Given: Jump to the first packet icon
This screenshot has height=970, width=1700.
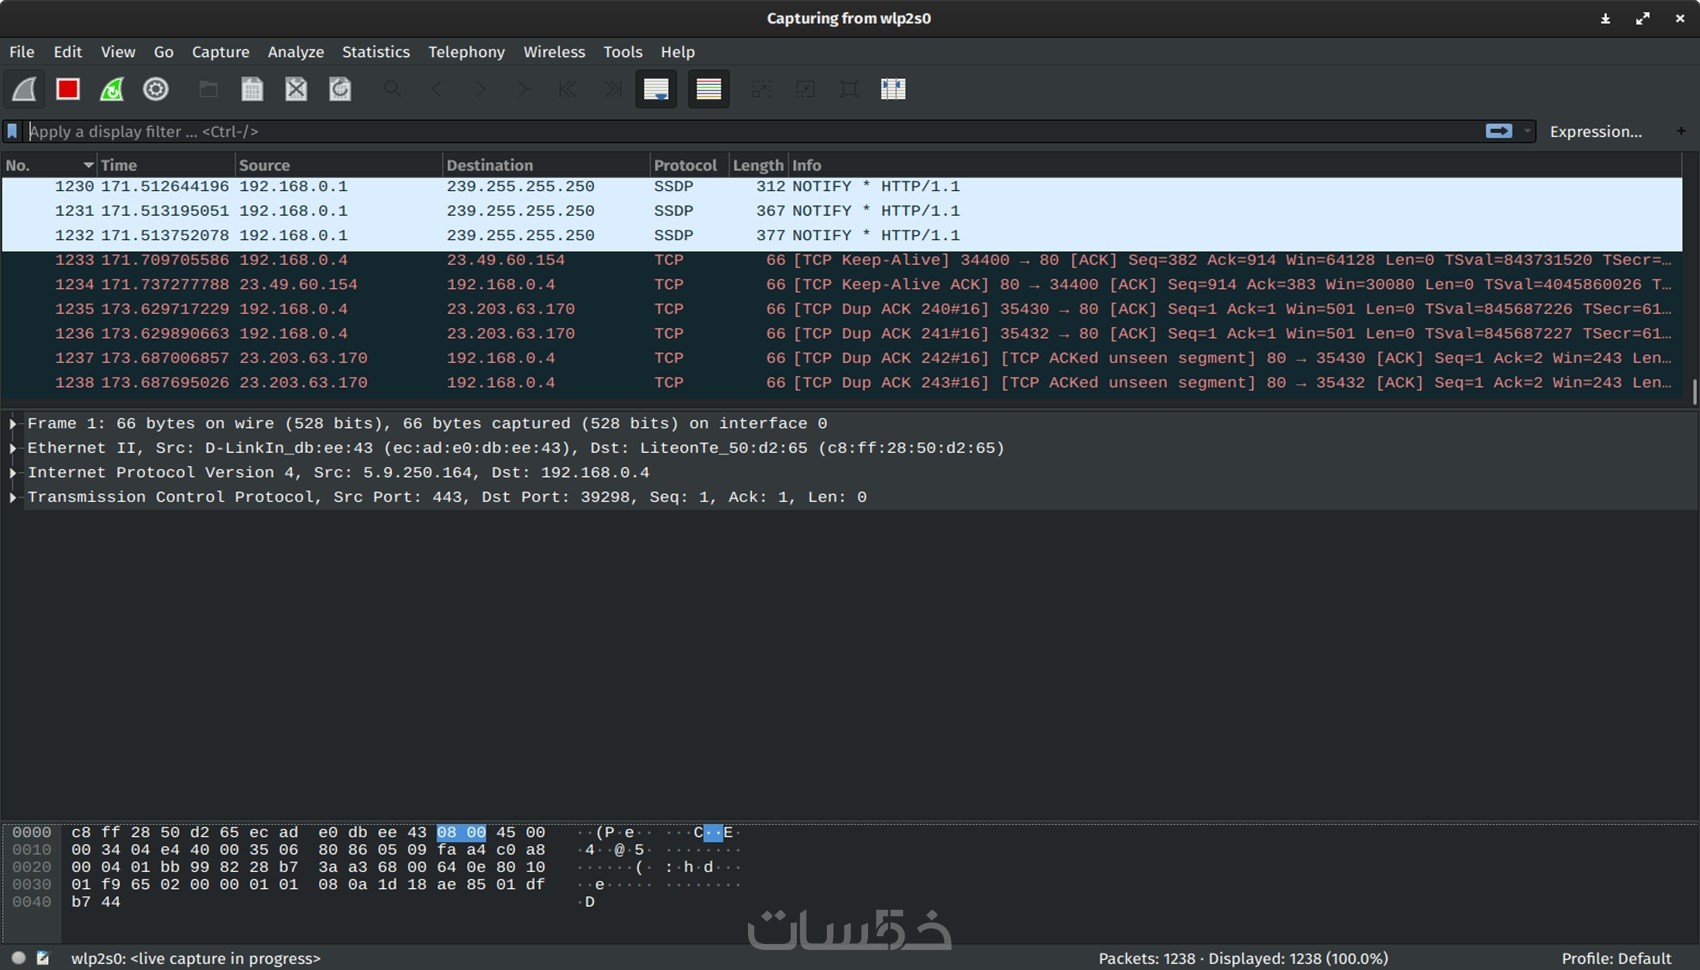Looking at the screenshot, I should coord(568,89).
